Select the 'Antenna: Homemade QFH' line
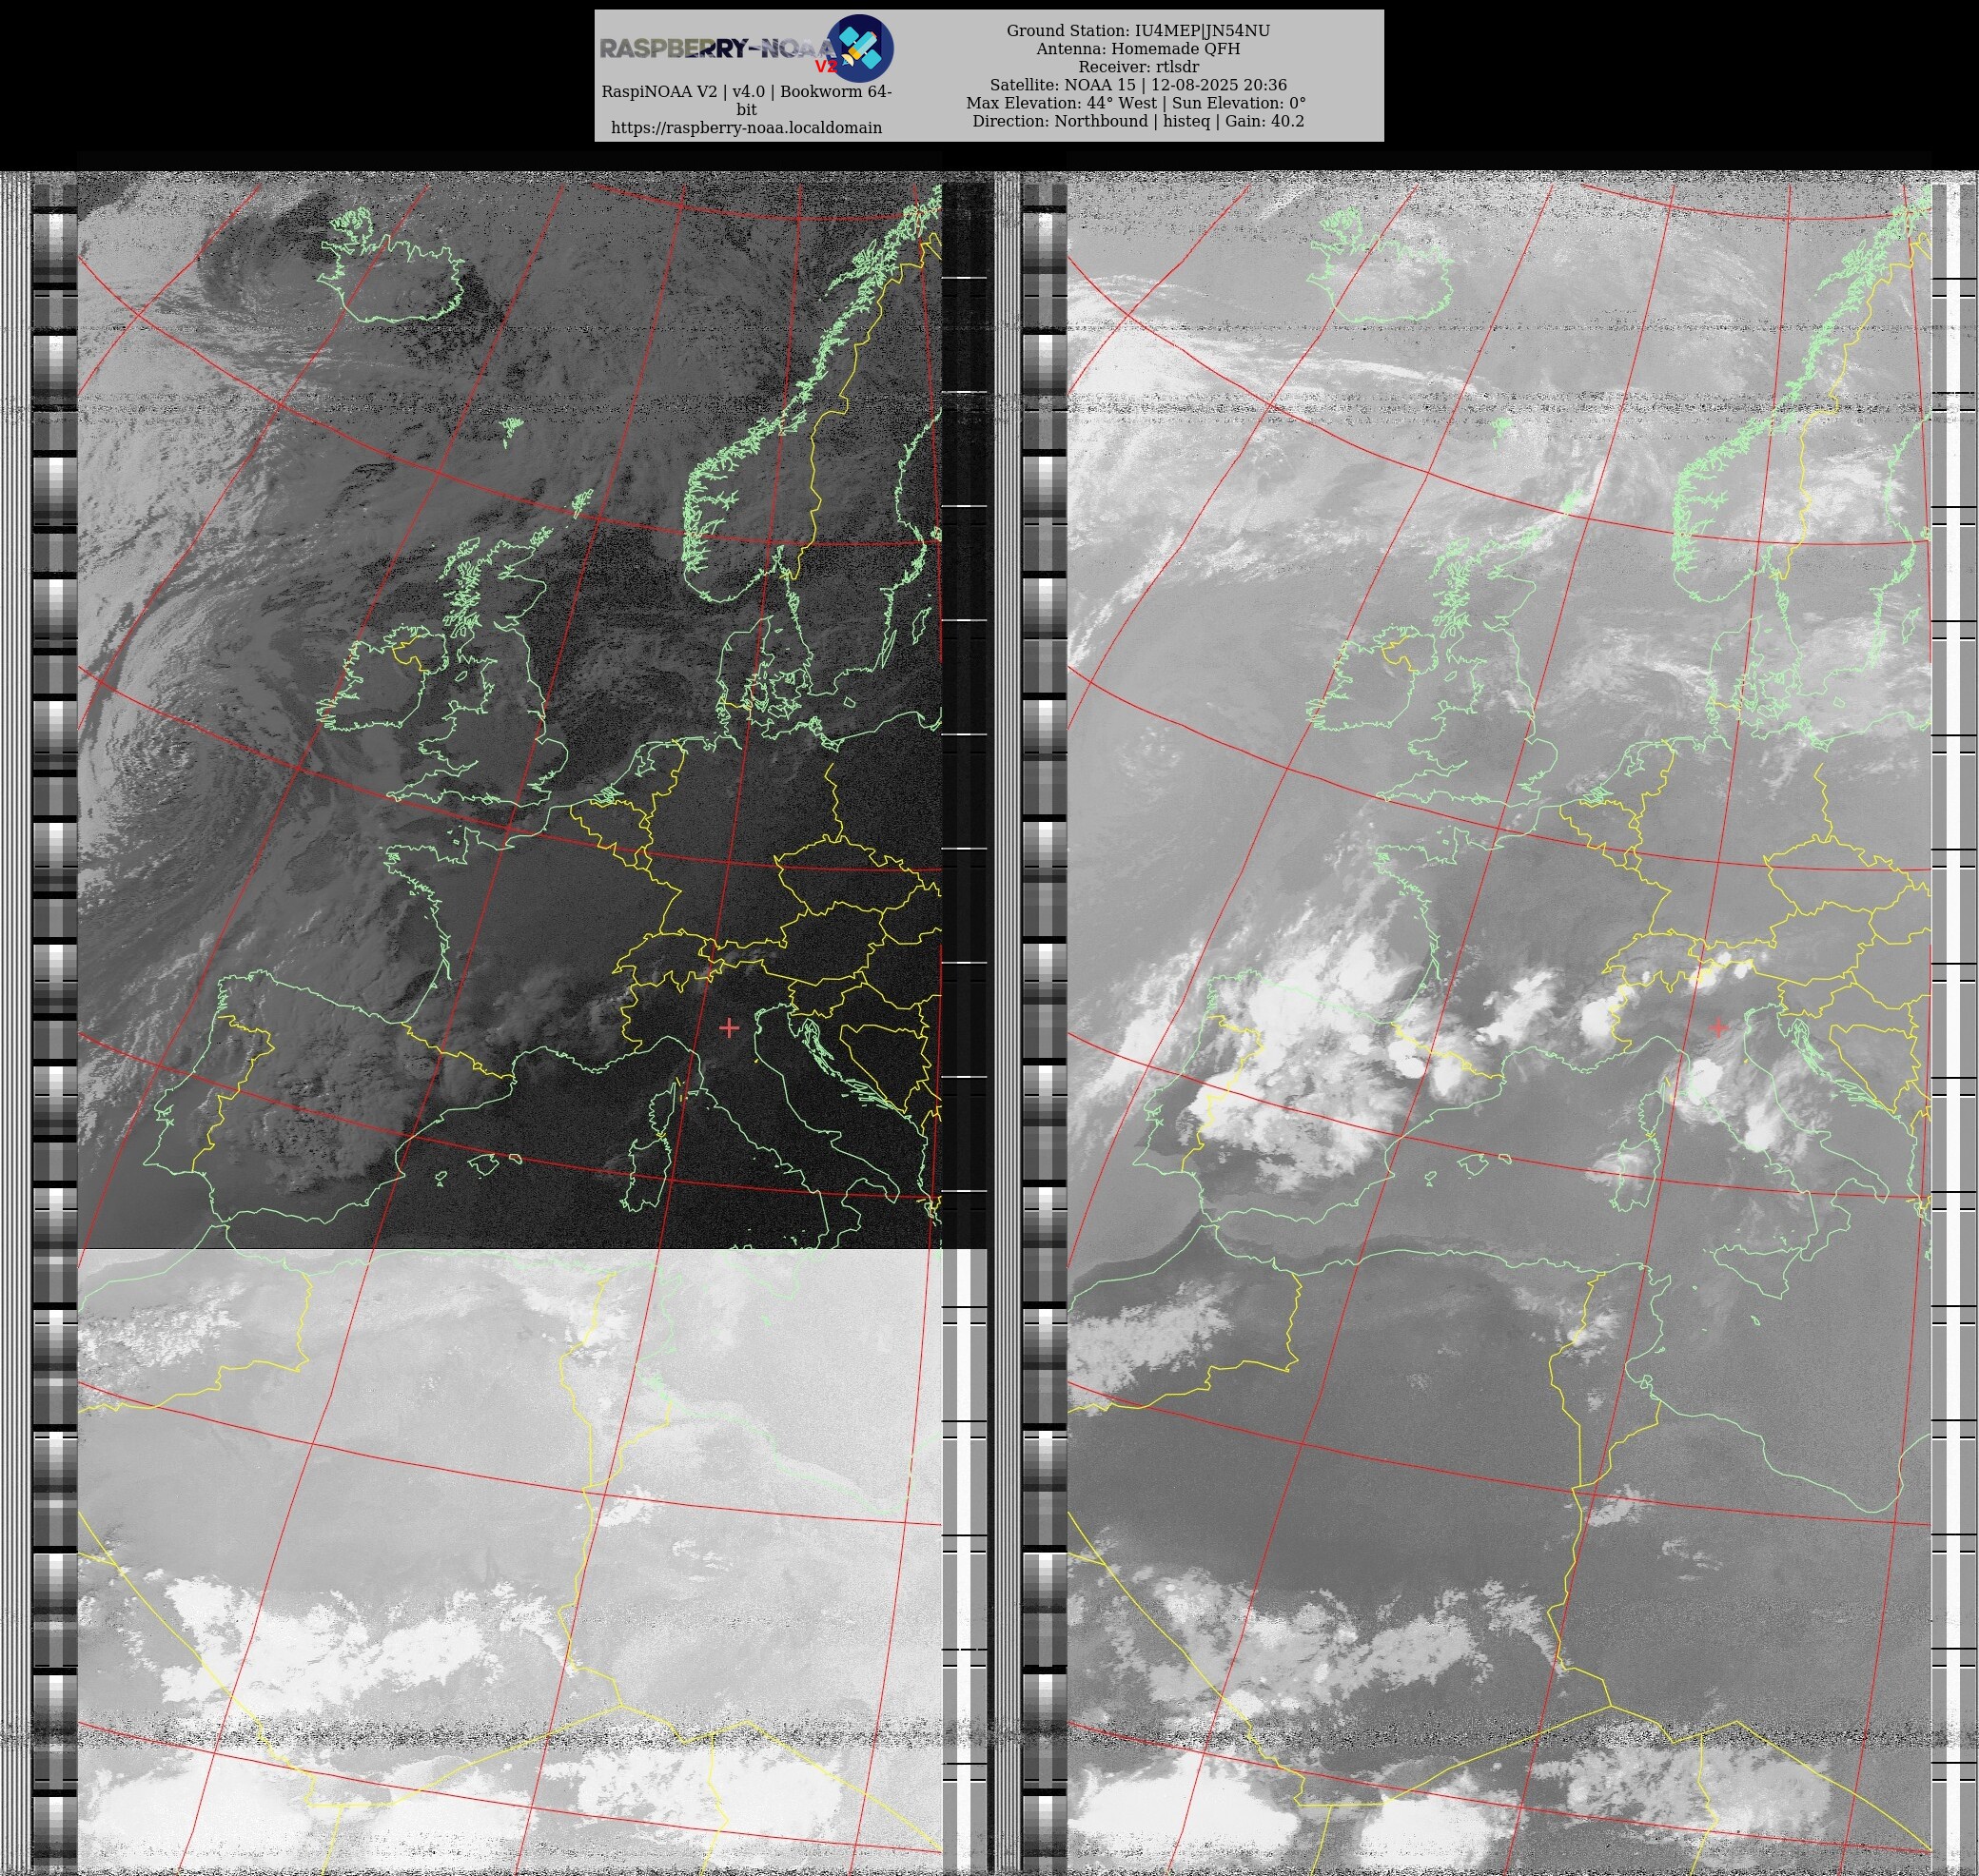The height and width of the screenshot is (1876, 1979). [1138, 49]
